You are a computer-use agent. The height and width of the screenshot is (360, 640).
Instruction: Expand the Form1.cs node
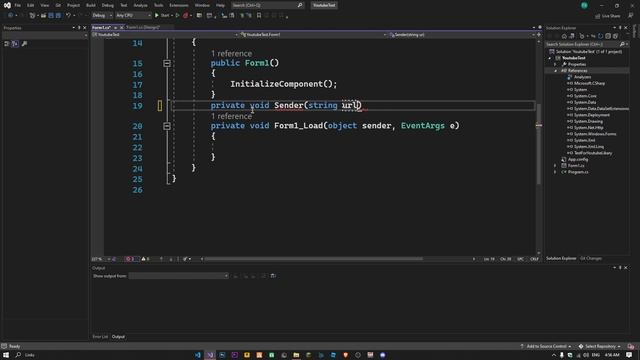coord(555,166)
